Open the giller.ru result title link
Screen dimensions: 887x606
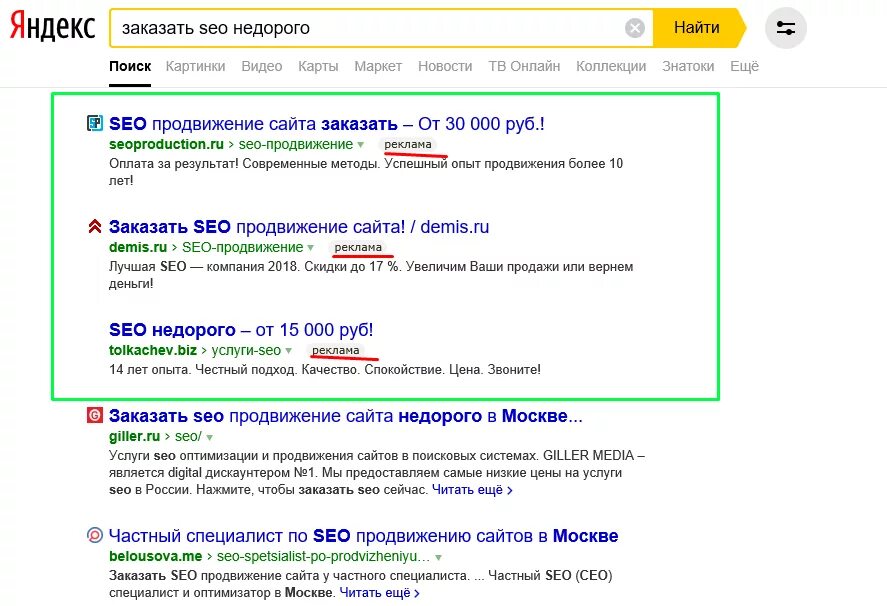(x=346, y=416)
